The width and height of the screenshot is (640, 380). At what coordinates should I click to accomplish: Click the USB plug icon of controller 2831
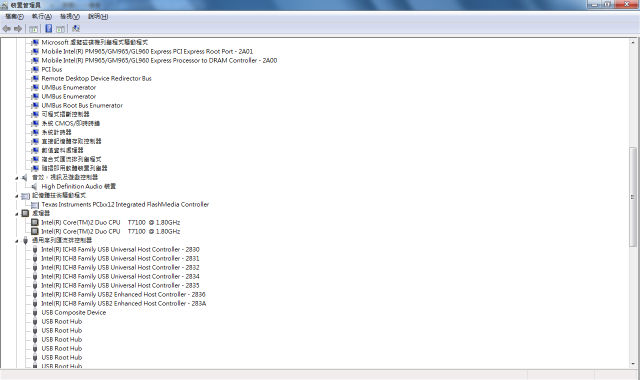35,258
